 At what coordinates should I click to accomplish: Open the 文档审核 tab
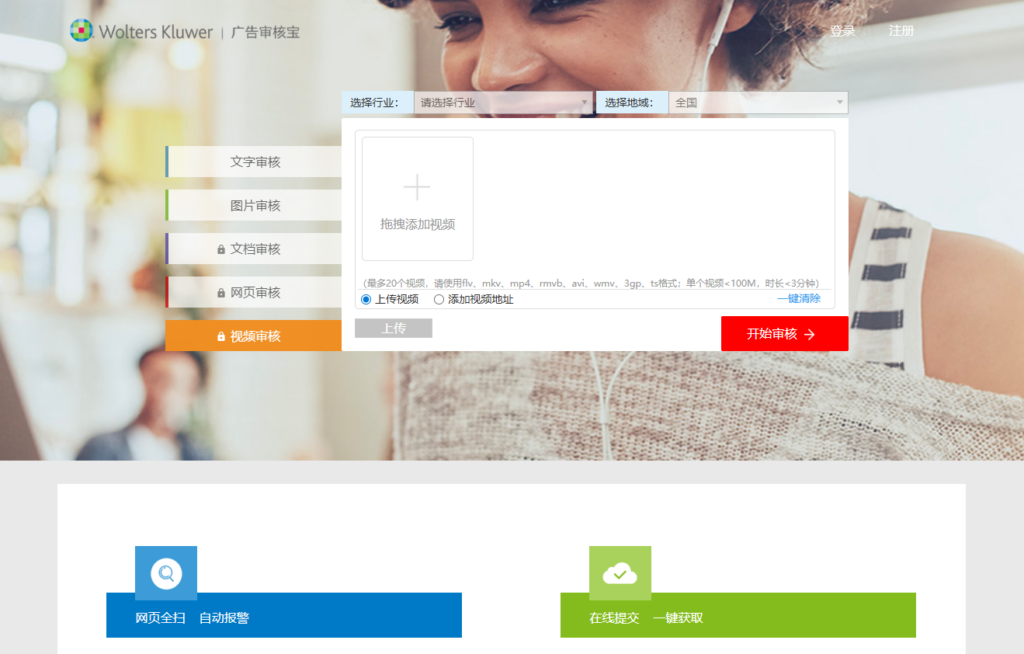(x=256, y=249)
